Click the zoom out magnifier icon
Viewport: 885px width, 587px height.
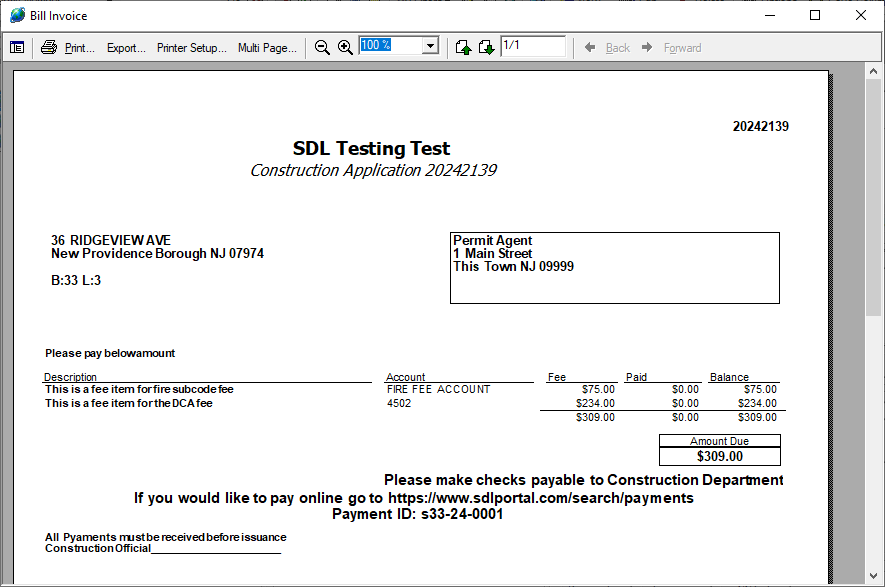(322, 47)
